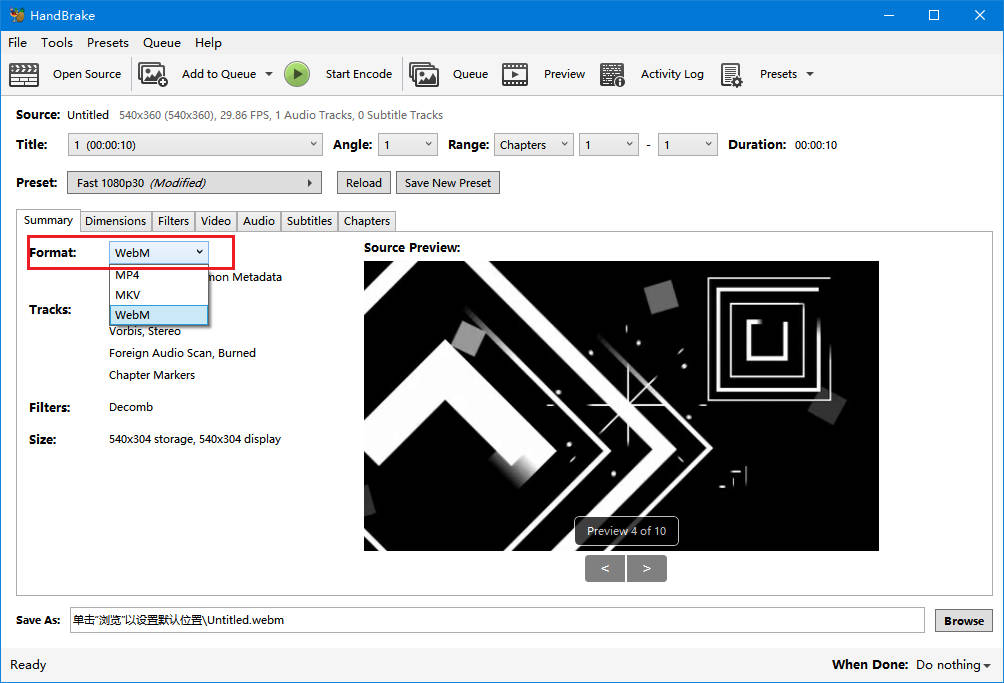
Task: Open the Help menu
Action: point(208,43)
